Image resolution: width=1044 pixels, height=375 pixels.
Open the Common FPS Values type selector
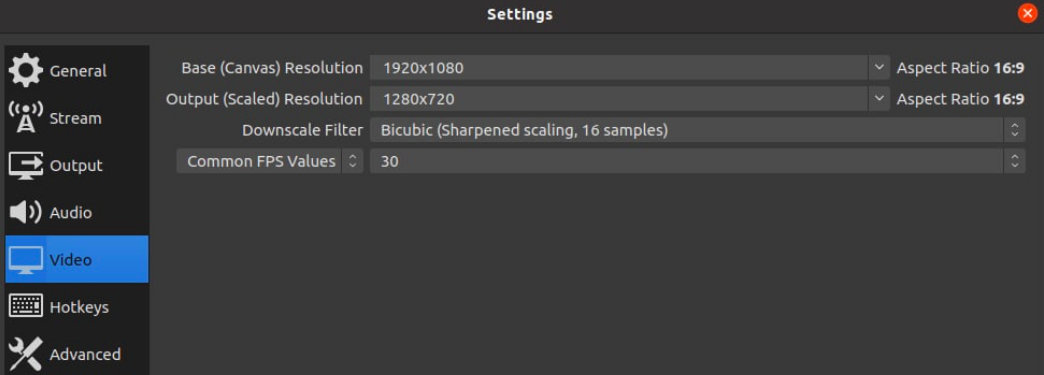[270, 161]
